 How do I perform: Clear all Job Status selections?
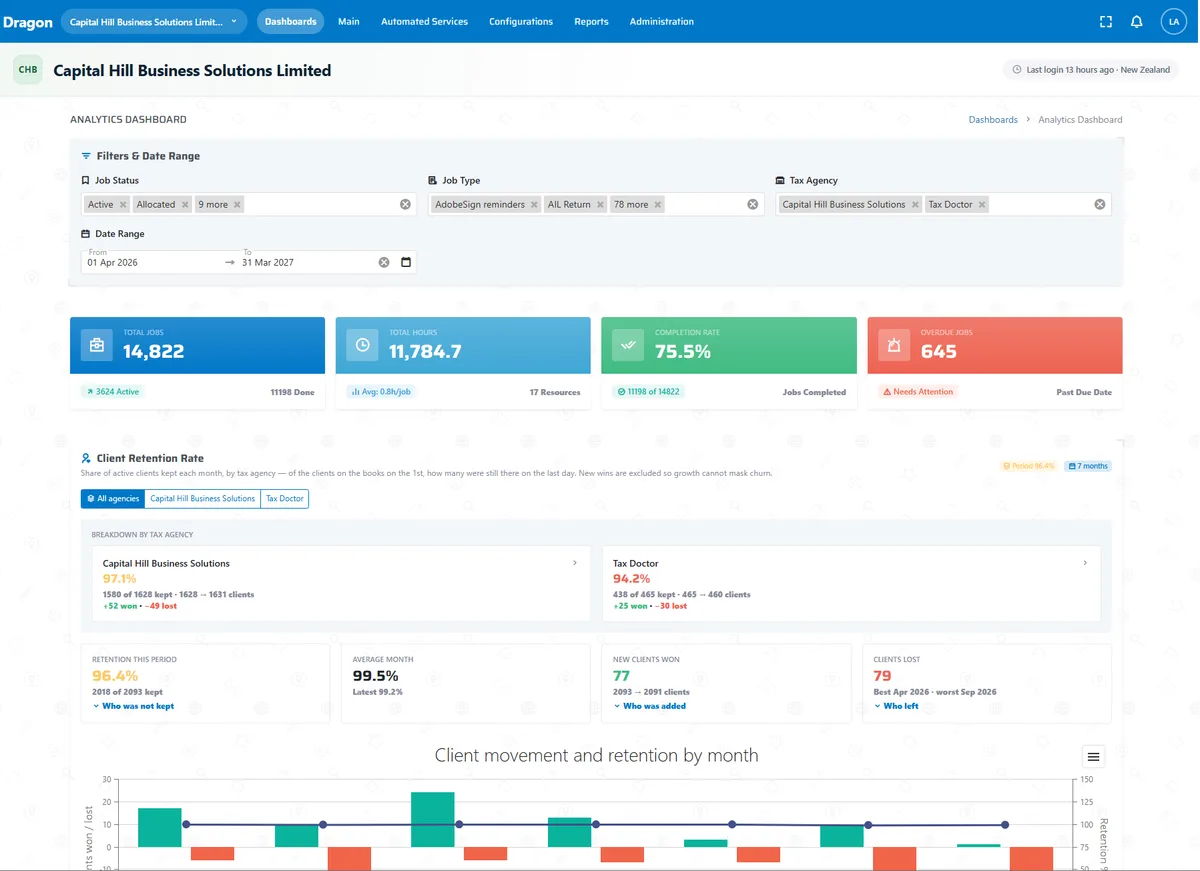[x=405, y=204]
